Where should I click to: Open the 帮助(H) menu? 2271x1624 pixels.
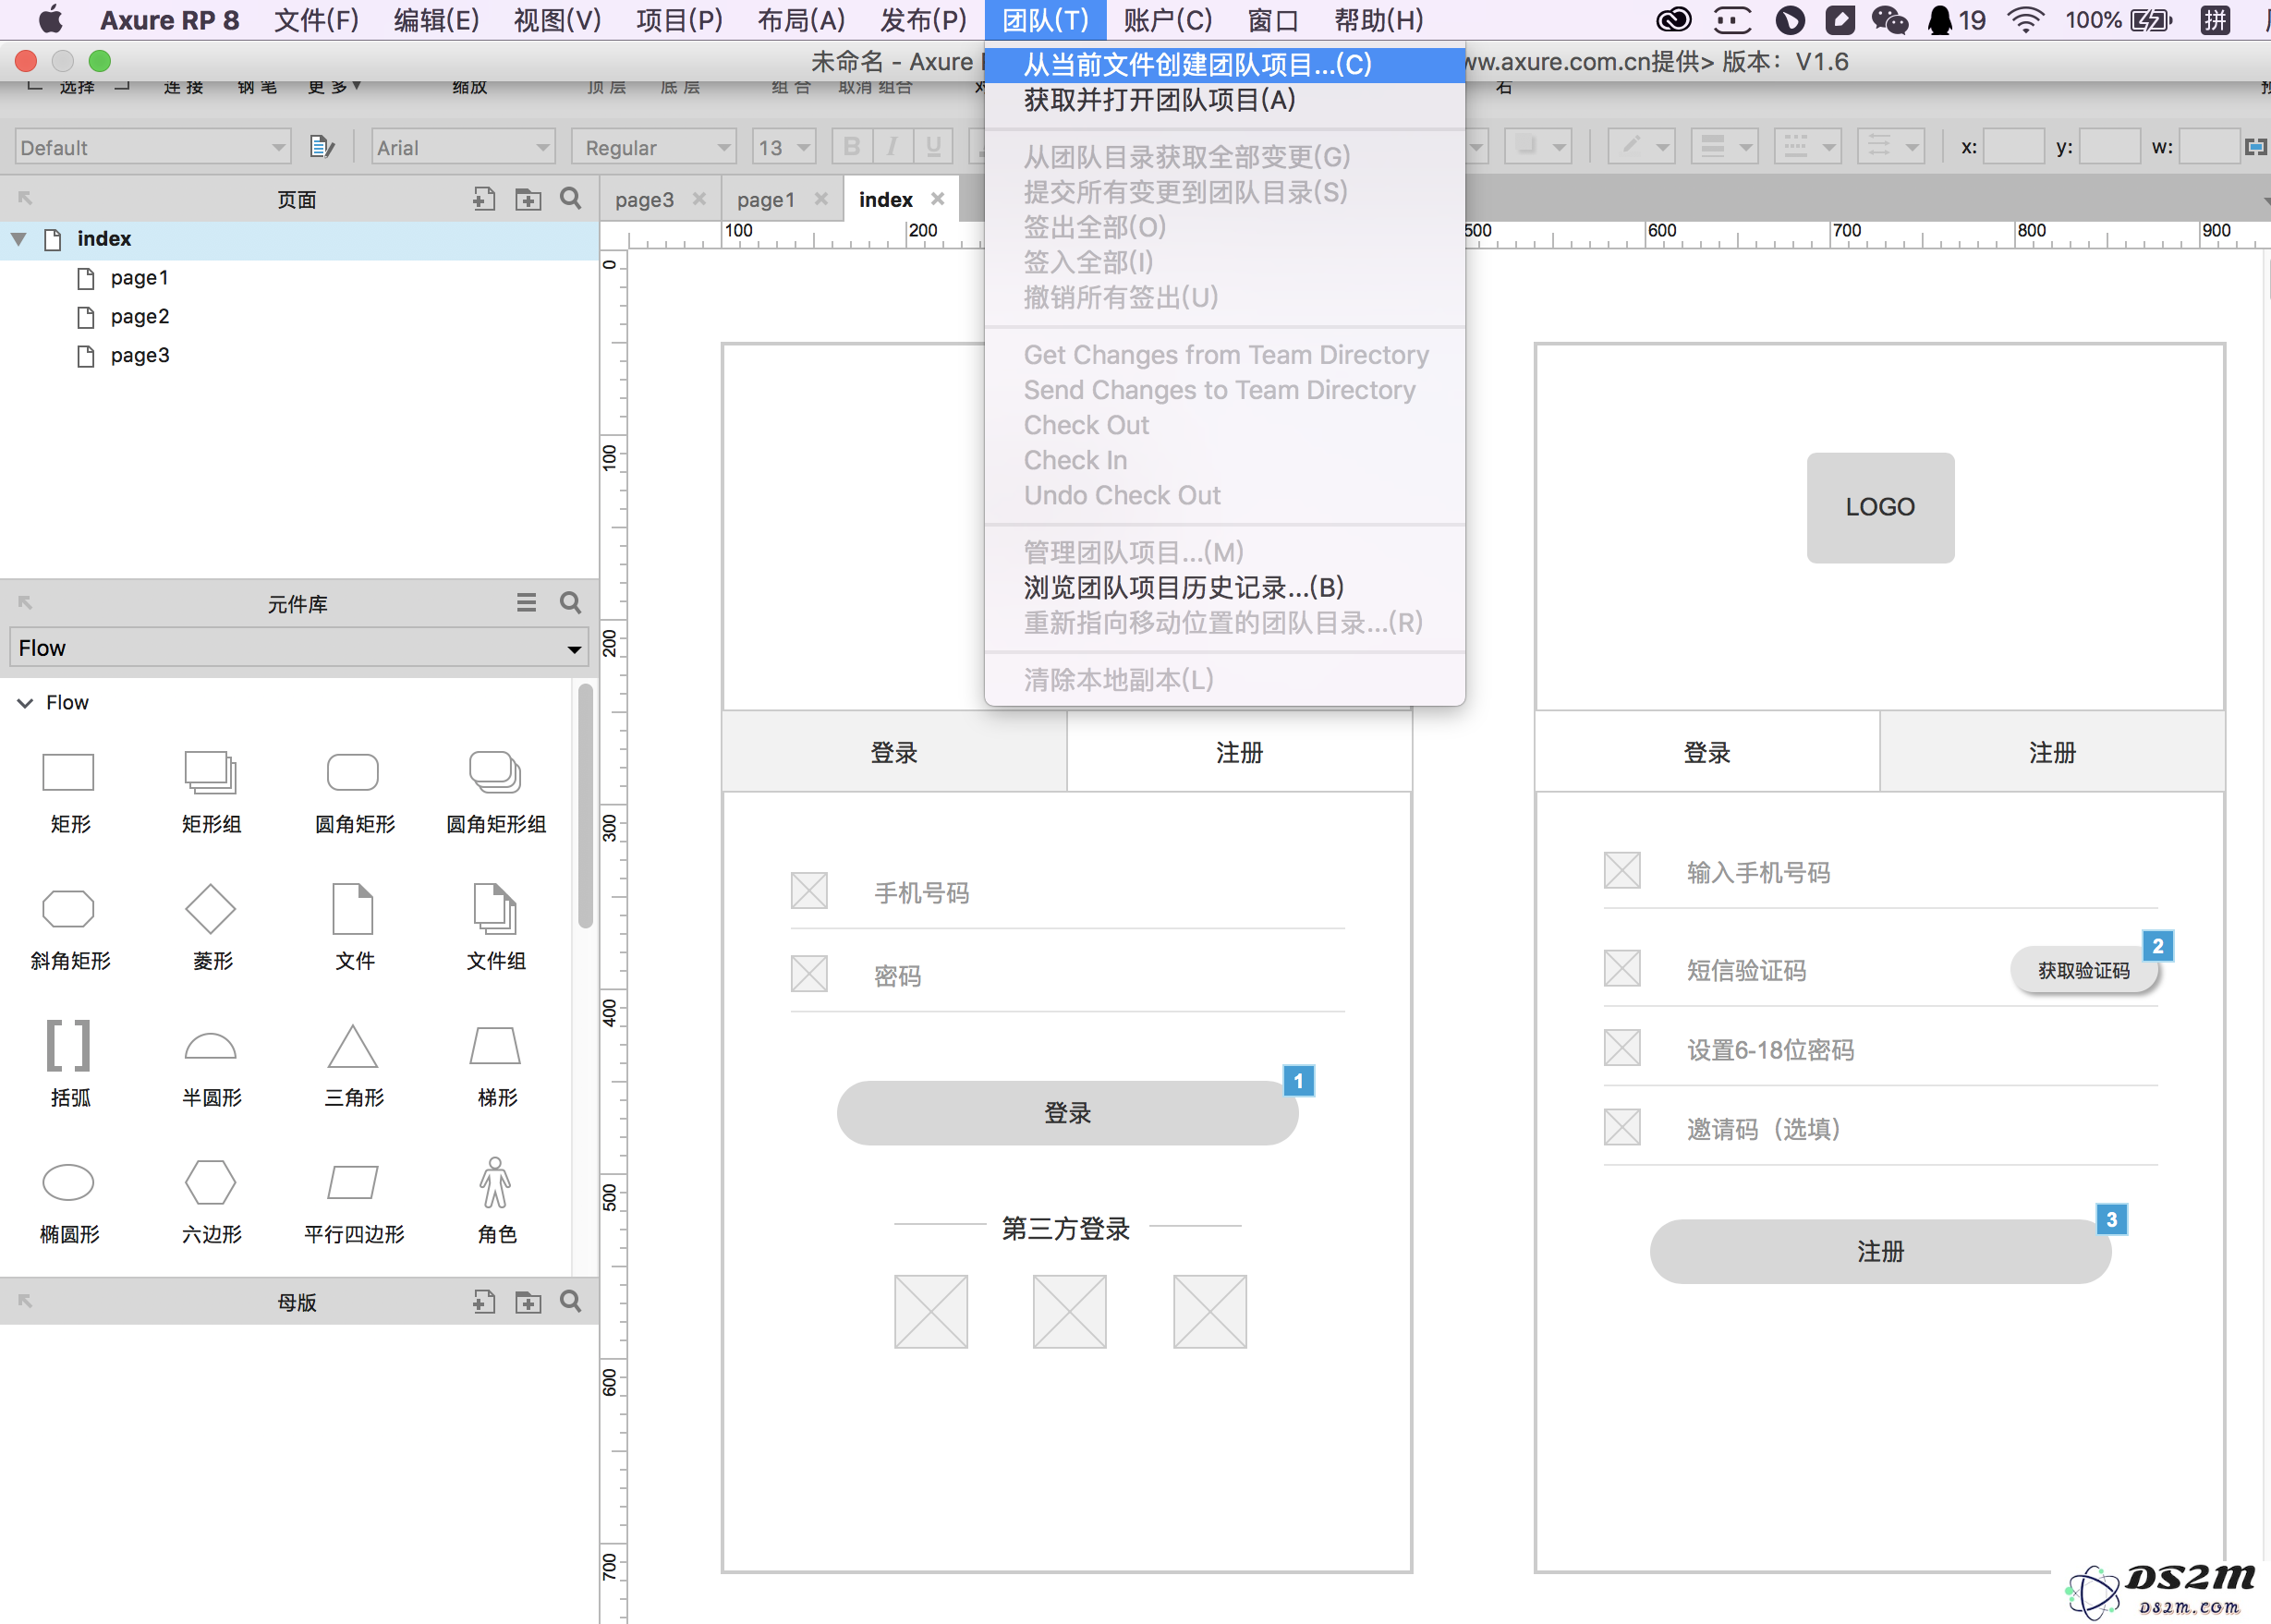[x=1378, y=20]
